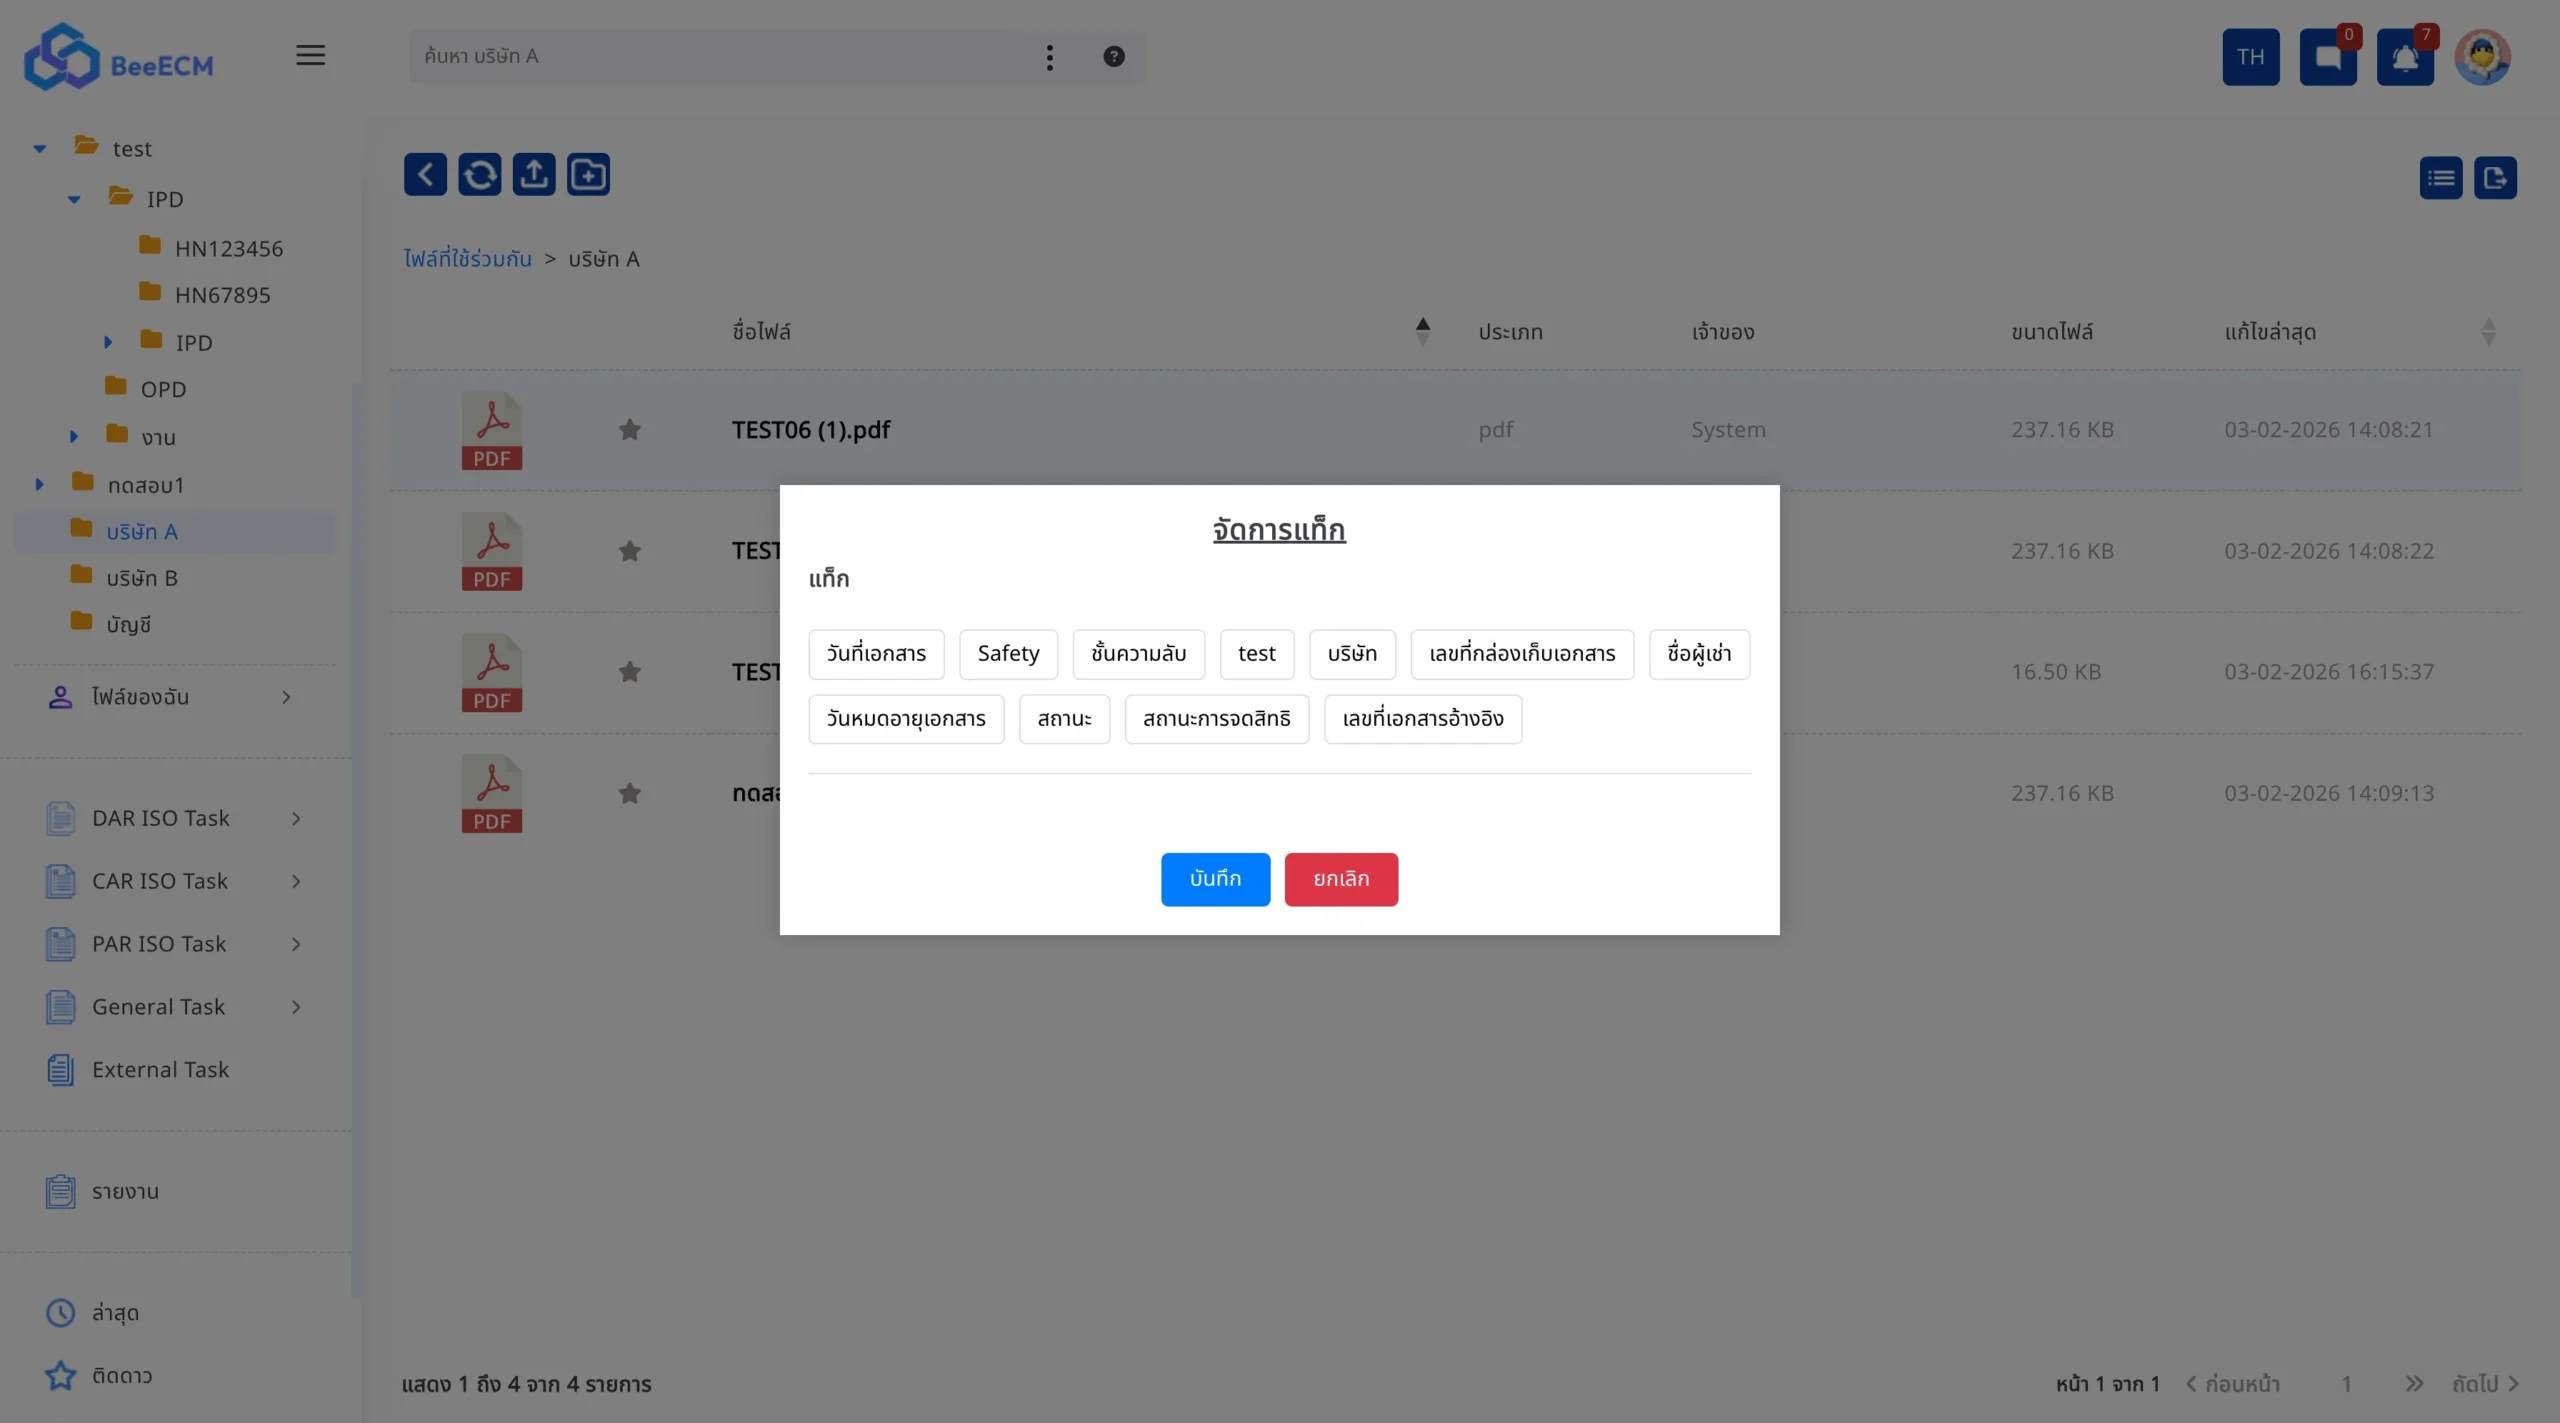Collapse the test folder tree
The height and width of the screenshot is (1423, 2560).
40,149
